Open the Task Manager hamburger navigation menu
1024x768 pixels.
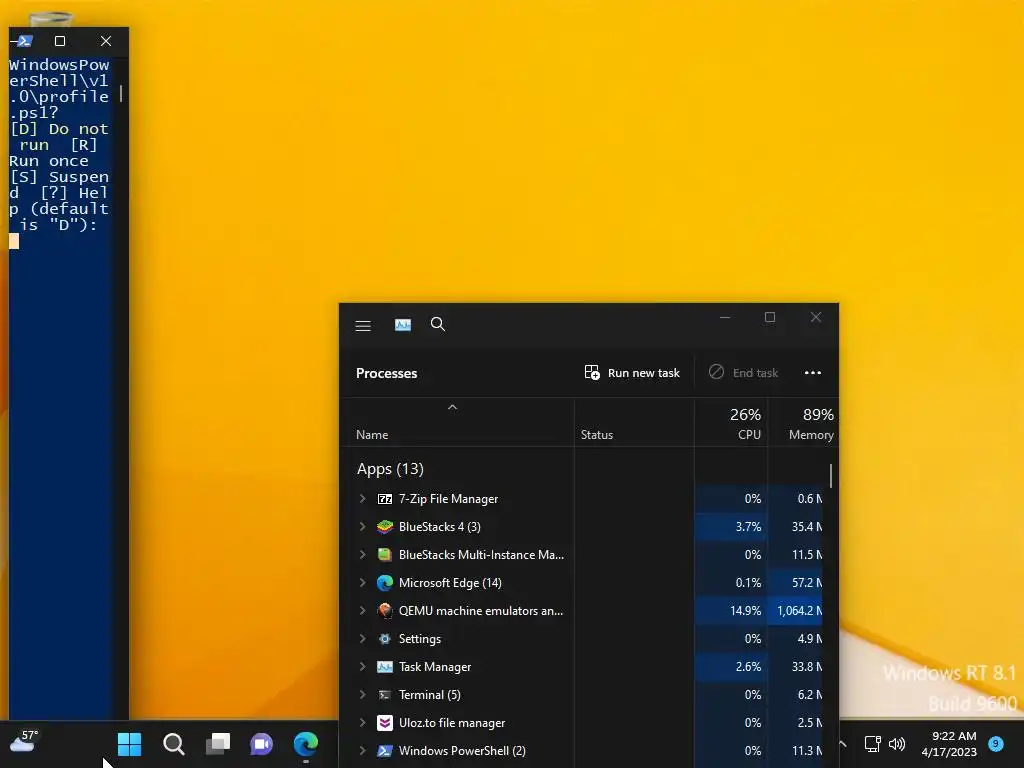point(363,325)
